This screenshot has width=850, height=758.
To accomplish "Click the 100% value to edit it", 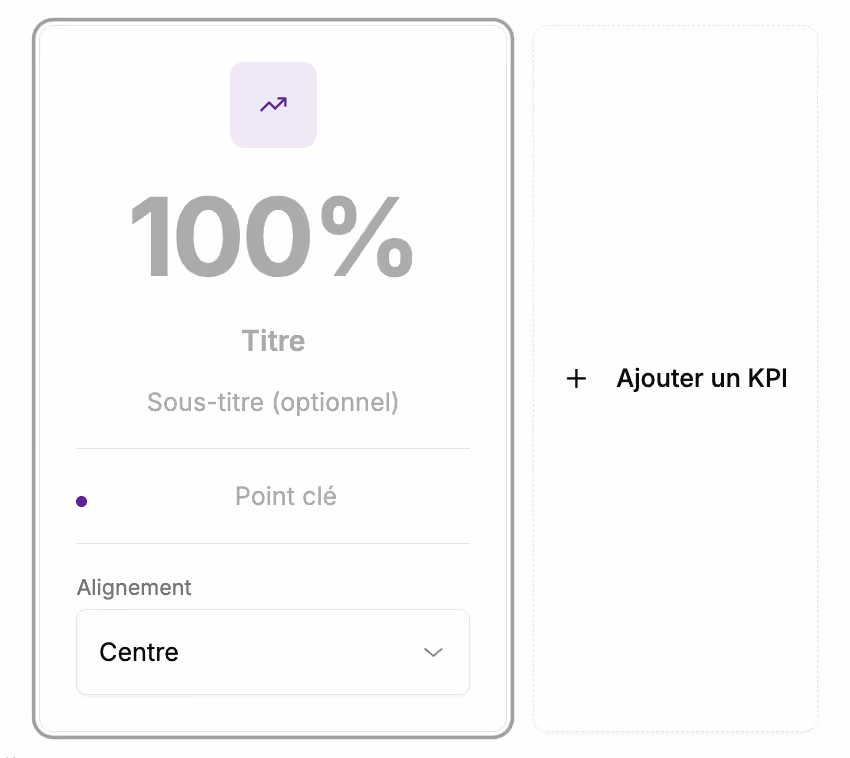I will click(x=273, y=238).
